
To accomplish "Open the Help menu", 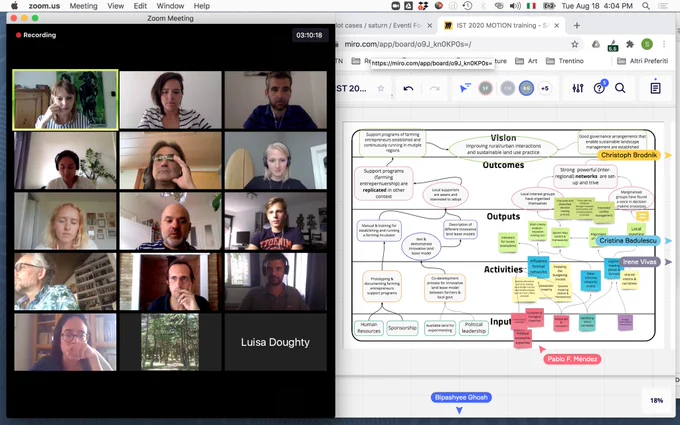I will [202, 6].
